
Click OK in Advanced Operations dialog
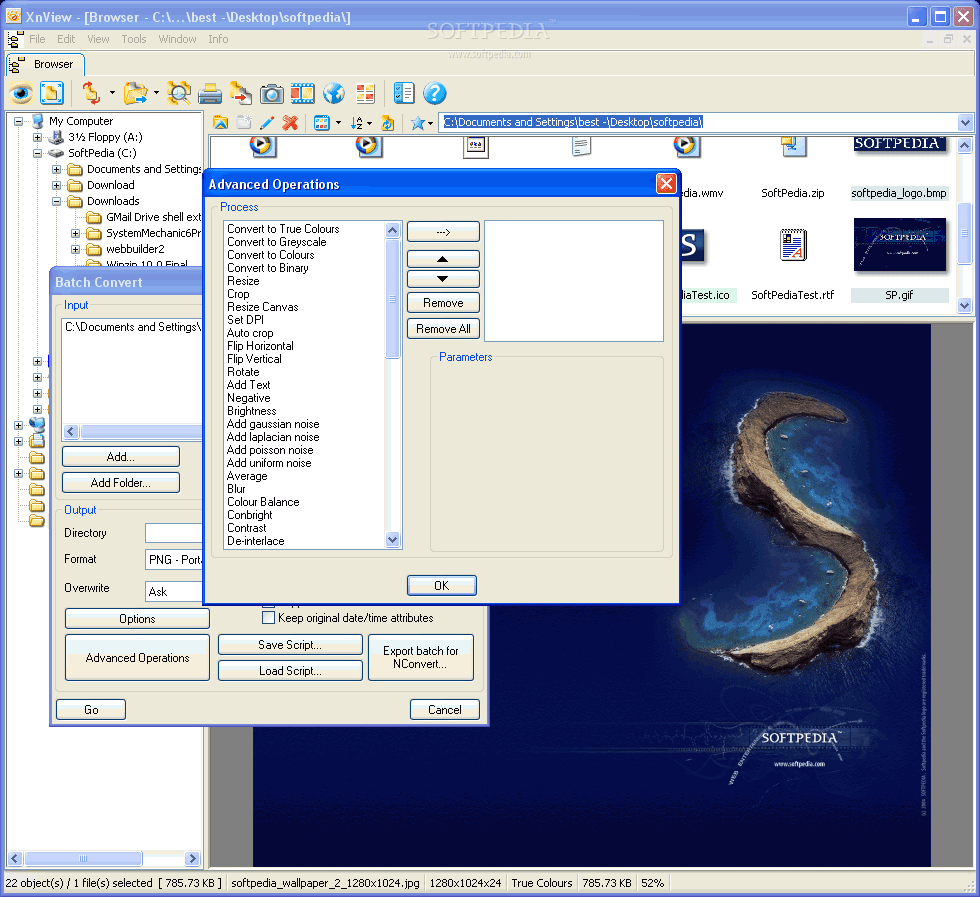pos(442,586)
